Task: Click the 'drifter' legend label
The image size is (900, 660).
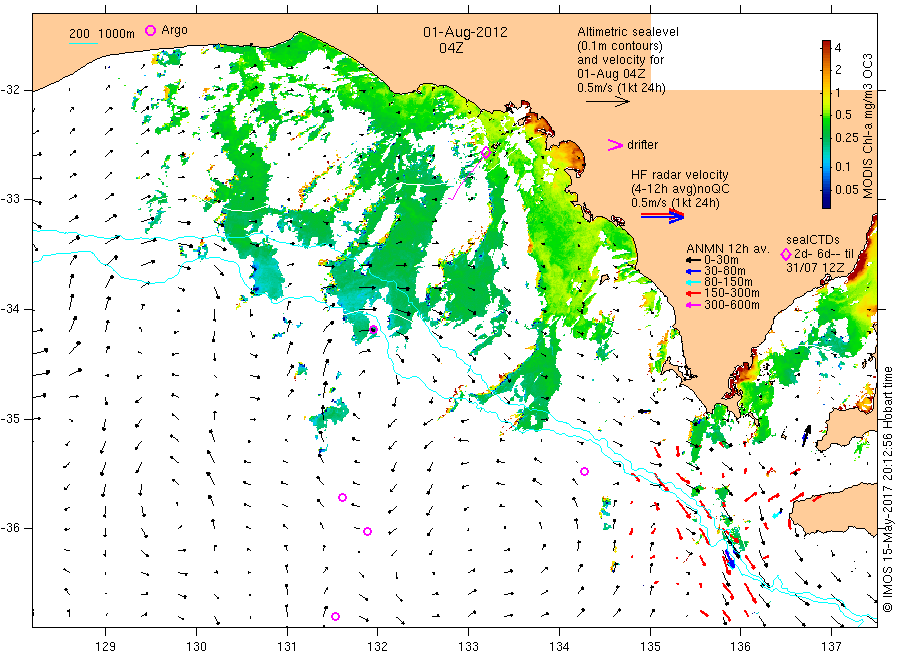Action: pyautogui.click(x=642, y=145)
